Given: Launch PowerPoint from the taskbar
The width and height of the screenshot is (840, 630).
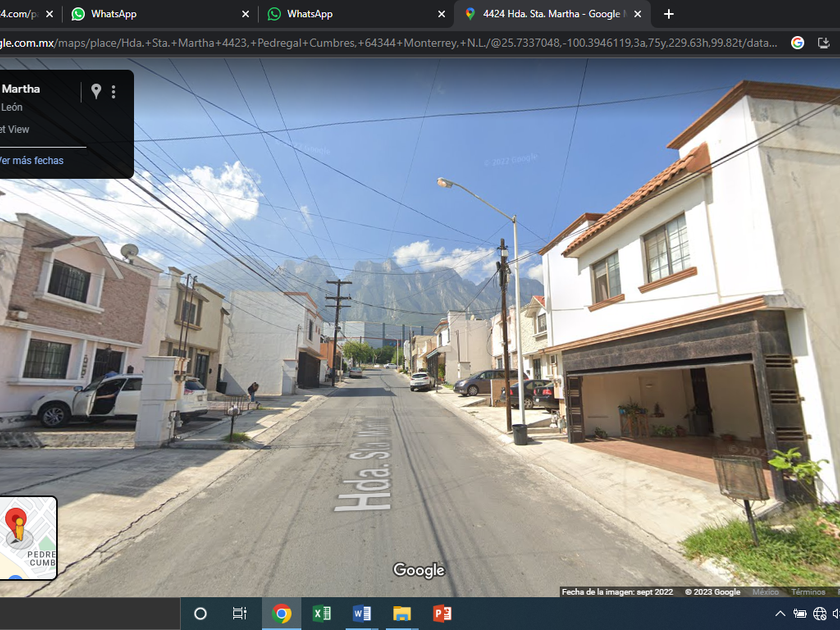Looking at the screenshot, I should click(x=442, y=613).
